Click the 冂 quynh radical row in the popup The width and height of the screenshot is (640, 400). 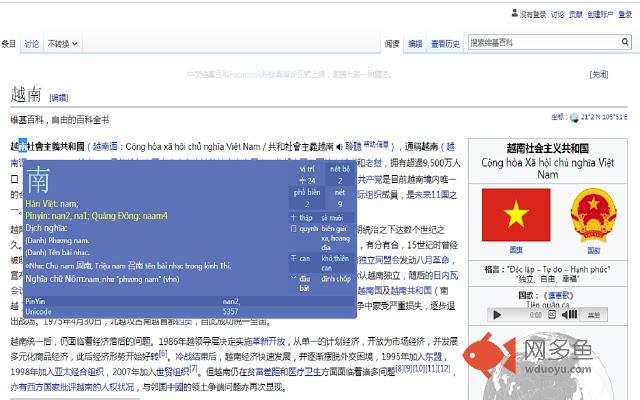pos(320,238)
